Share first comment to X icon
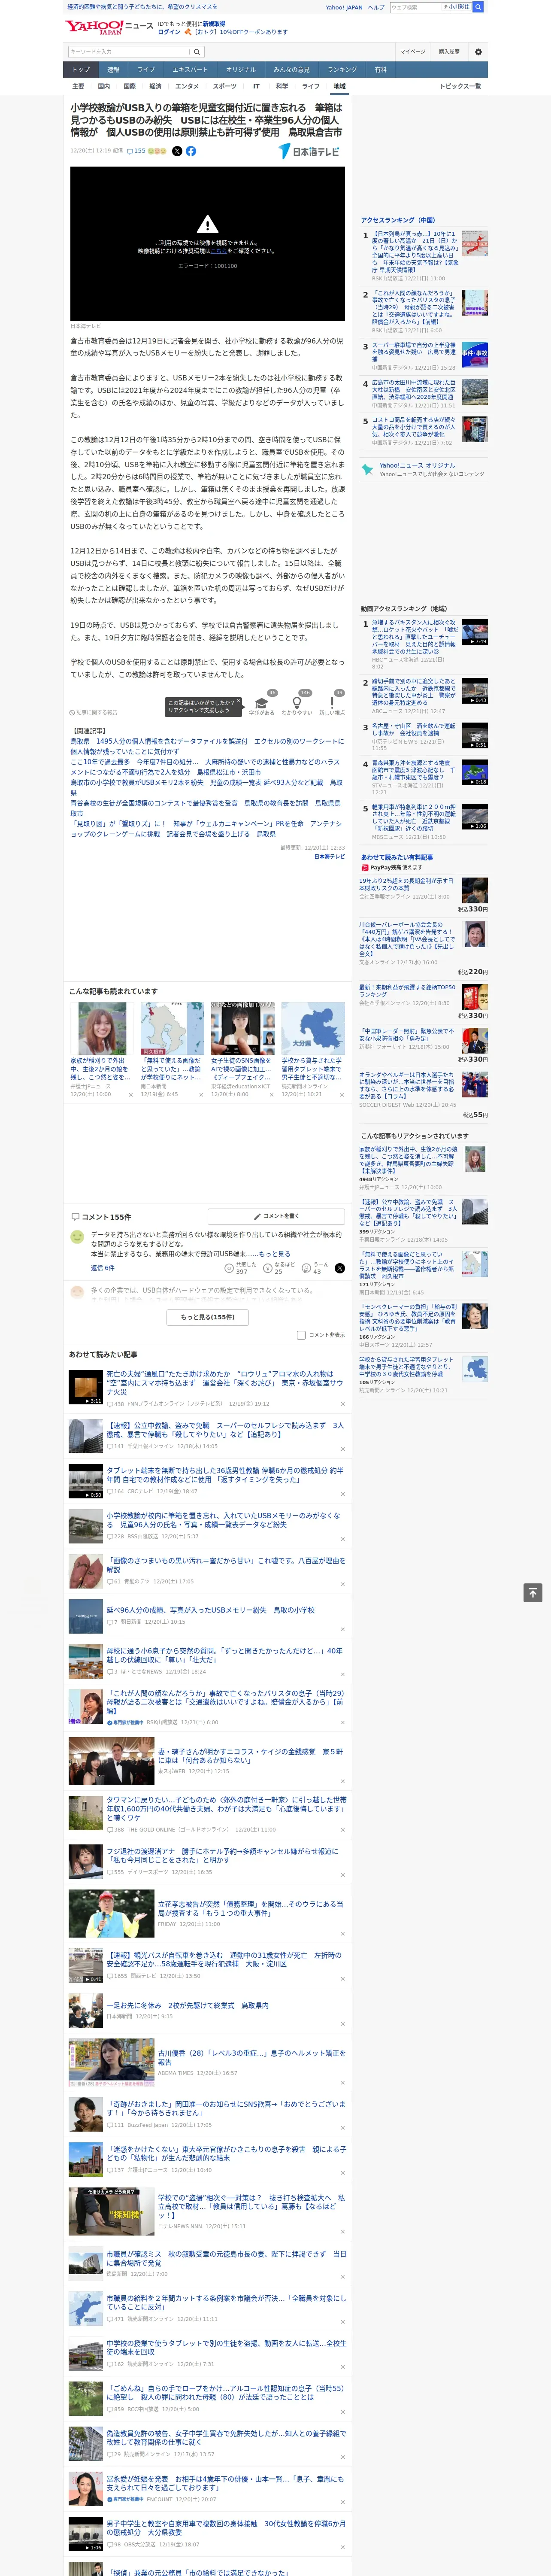This screenshot has height=2576, width=551. pyautogui.click(x=340, y=1267)
